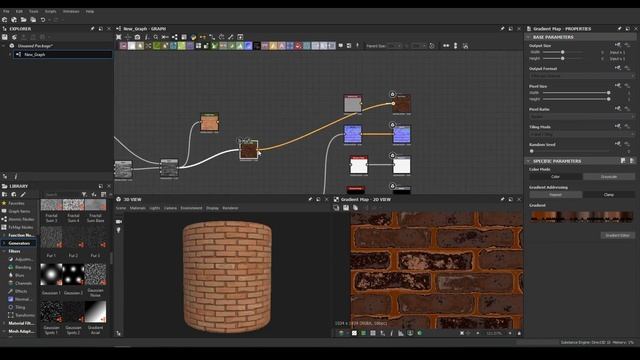
Task: Select the Gaussian 1 generator thumbnail
Action: coord(51,275)
